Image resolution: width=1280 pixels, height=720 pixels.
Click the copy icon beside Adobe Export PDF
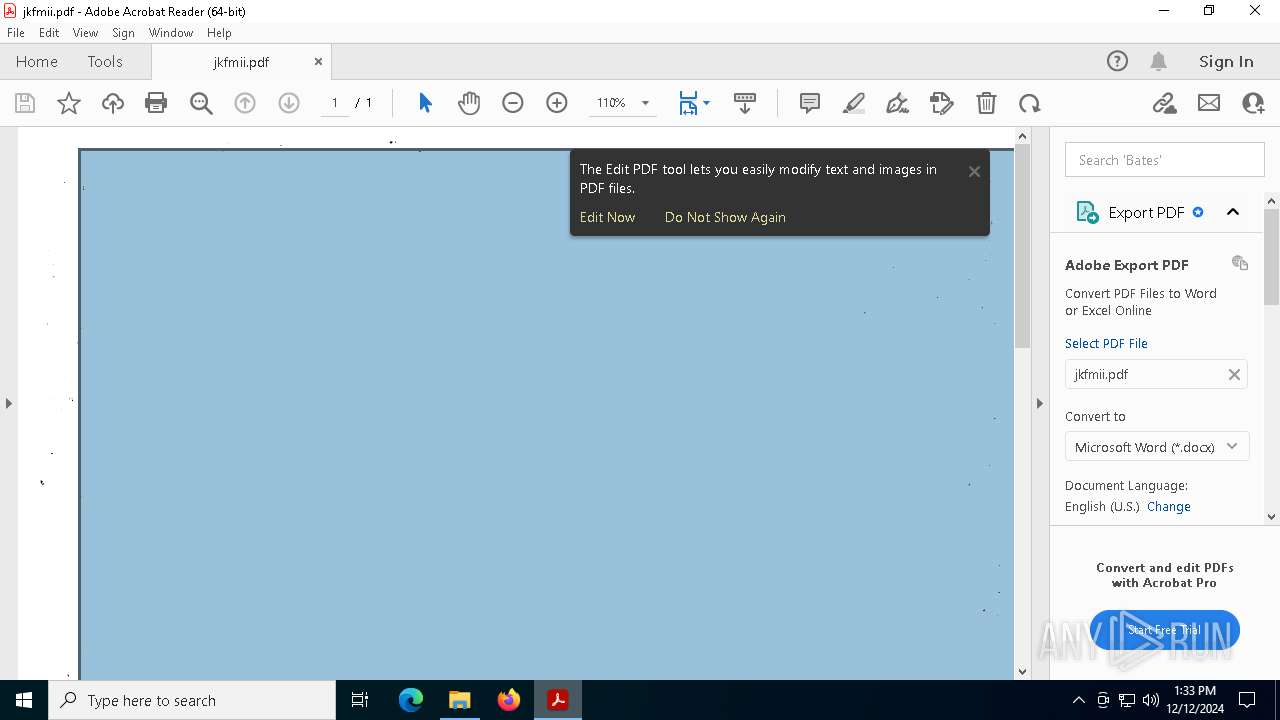1240,263
